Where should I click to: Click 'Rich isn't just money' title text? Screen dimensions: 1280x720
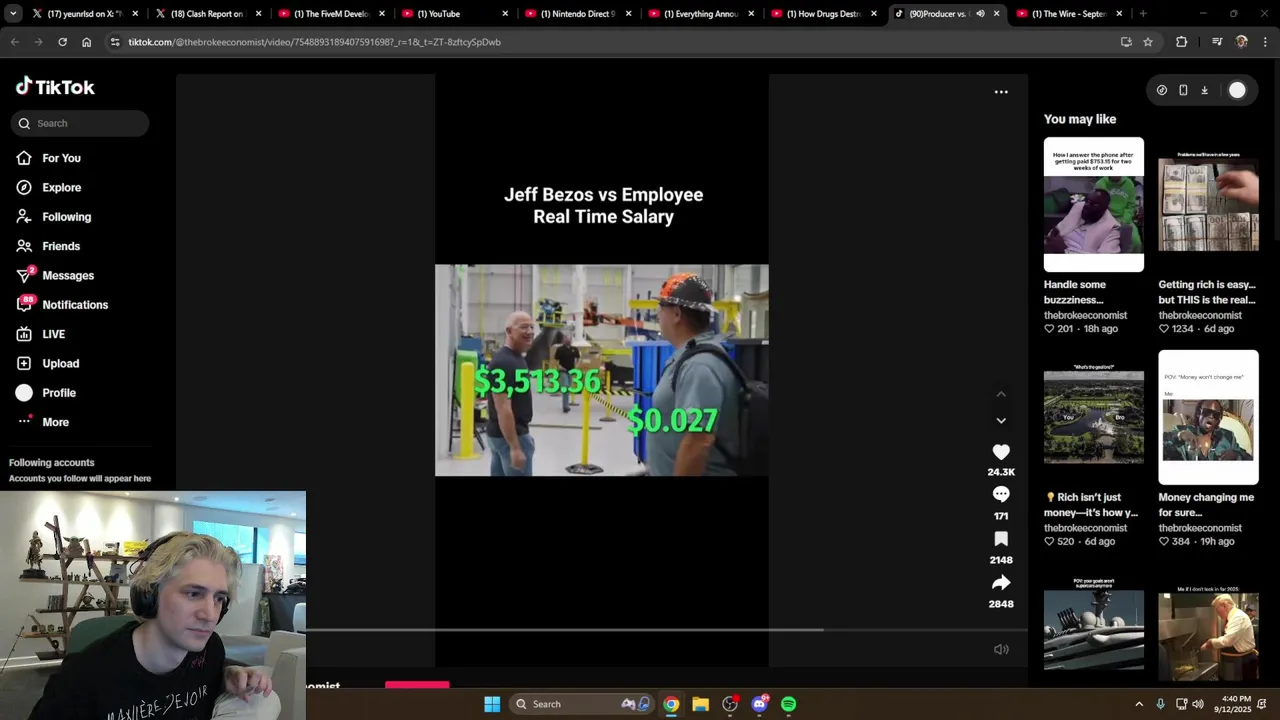(x=1092, y=505)
